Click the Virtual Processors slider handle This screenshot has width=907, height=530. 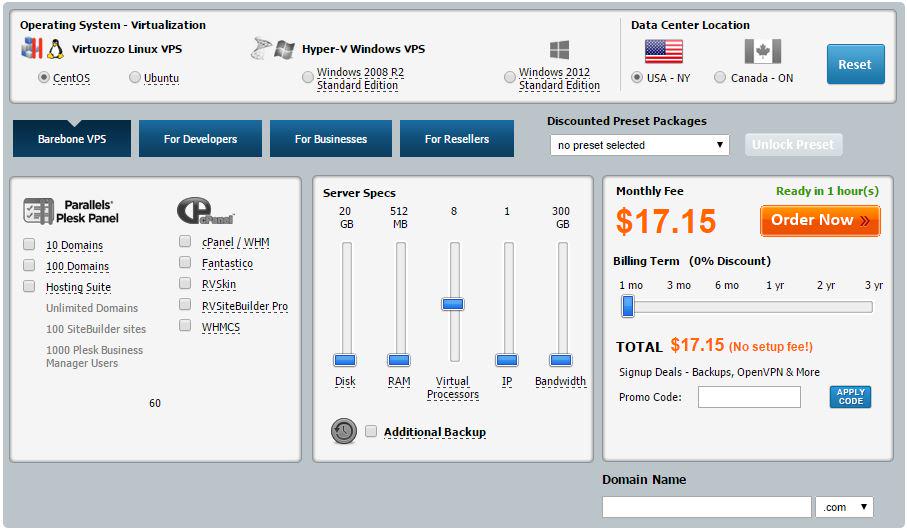pos(453,304)
